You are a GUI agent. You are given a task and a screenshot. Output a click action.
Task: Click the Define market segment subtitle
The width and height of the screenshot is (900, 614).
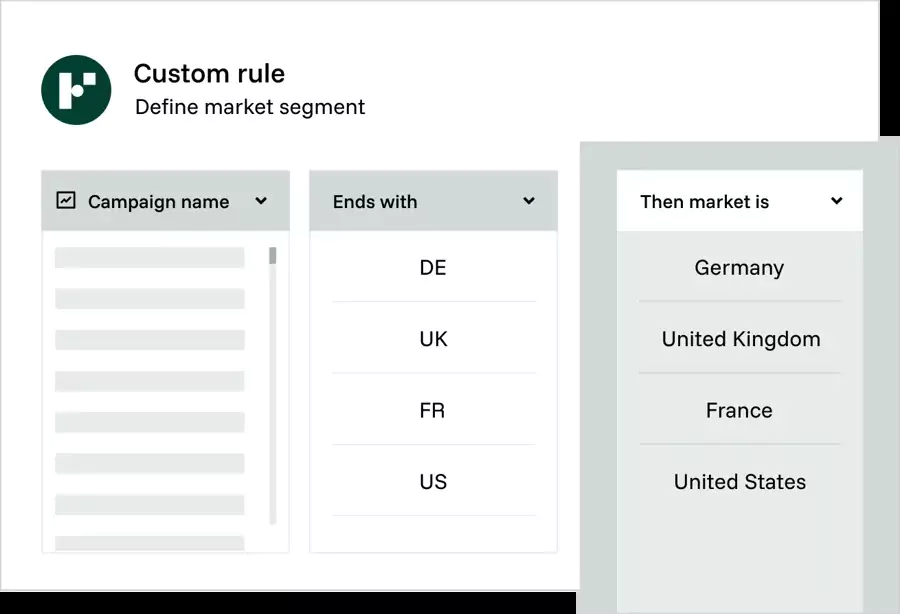click(250, 107)
